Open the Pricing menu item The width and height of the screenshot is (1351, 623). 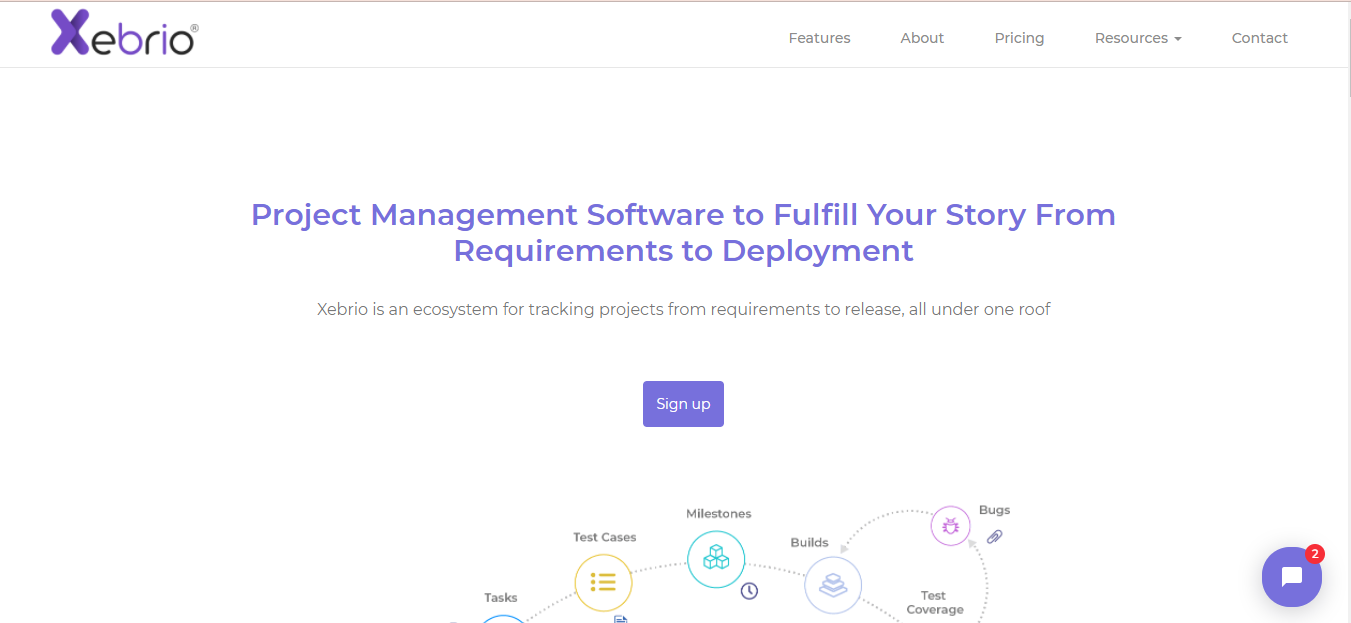[1019, 38]
